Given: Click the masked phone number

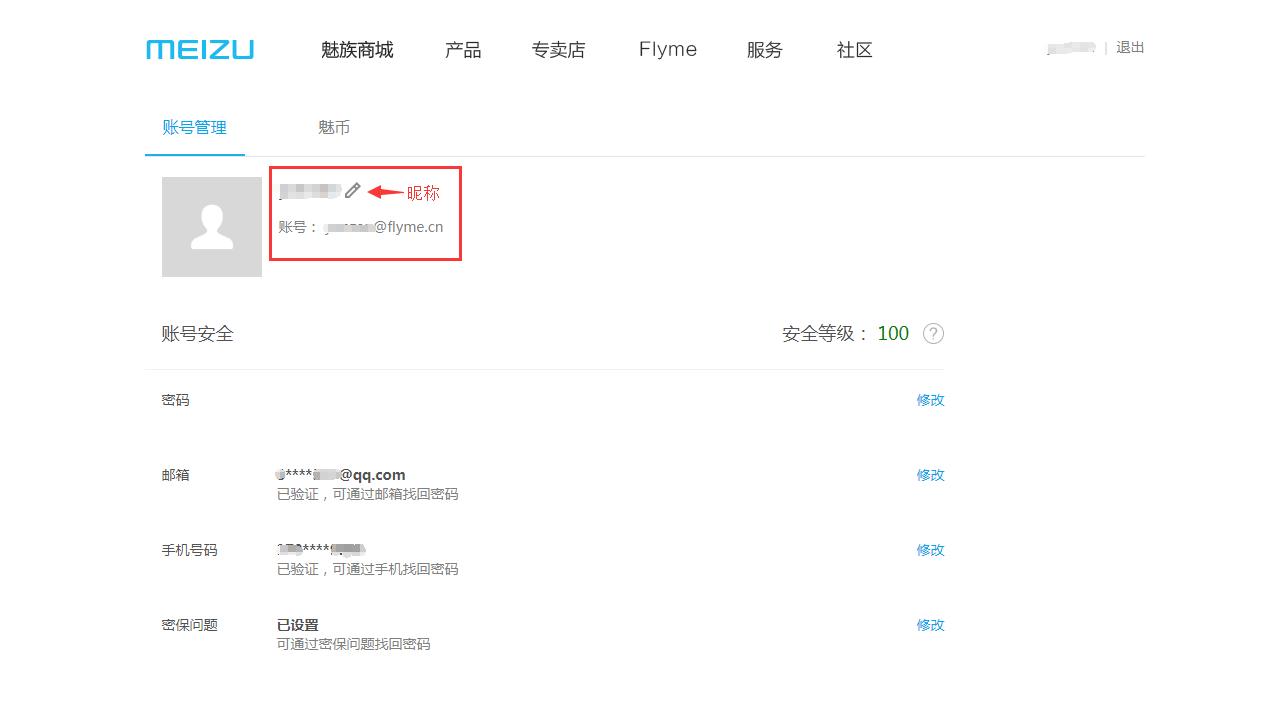Looking at the screenshot, I should (x=321, y=549).
